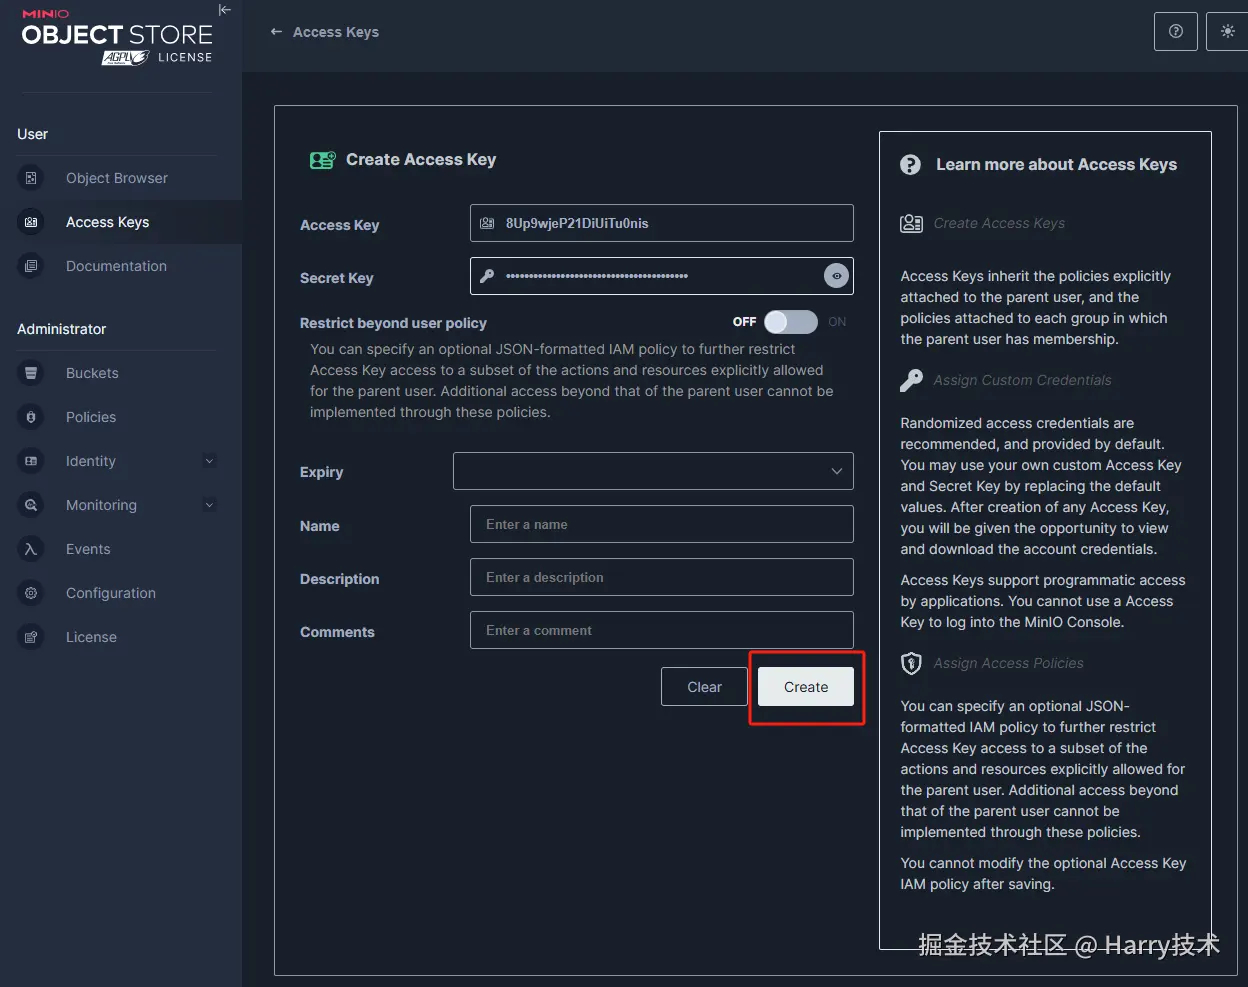Toggle Restrict beyond user policy switch

pyautogui.click(x=791, y=322)
